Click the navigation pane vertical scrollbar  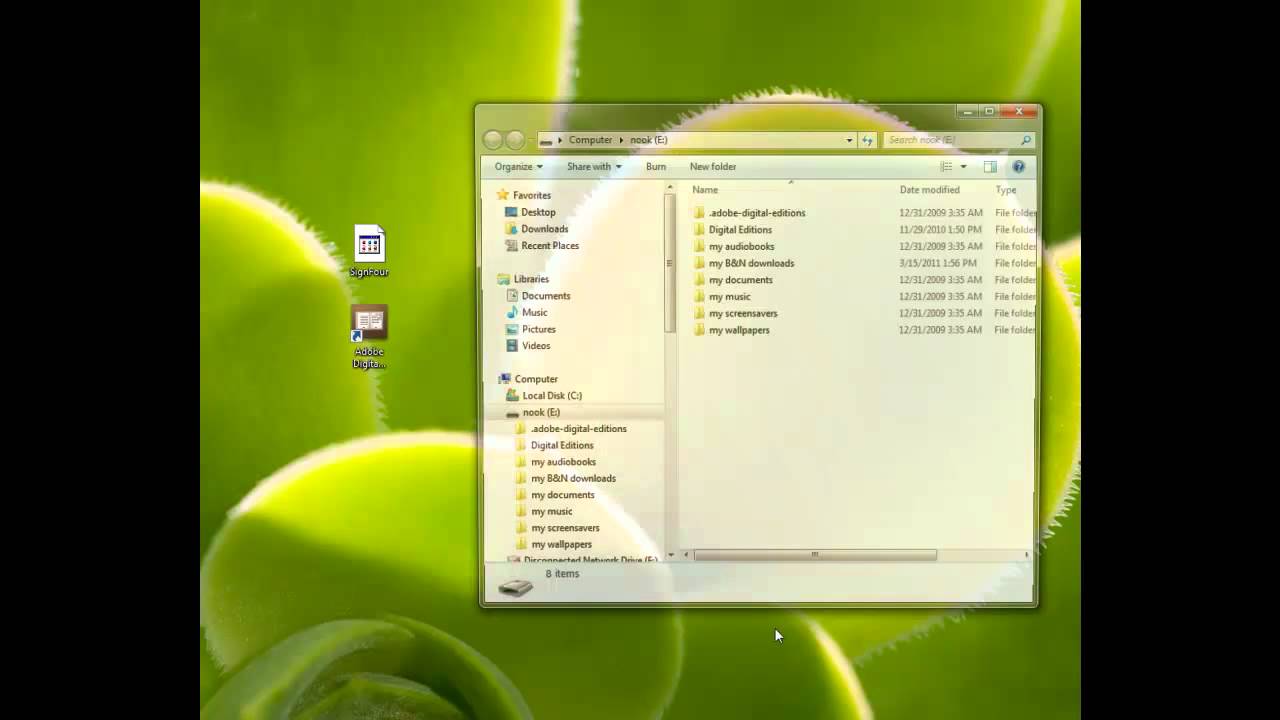click(670, 263)
